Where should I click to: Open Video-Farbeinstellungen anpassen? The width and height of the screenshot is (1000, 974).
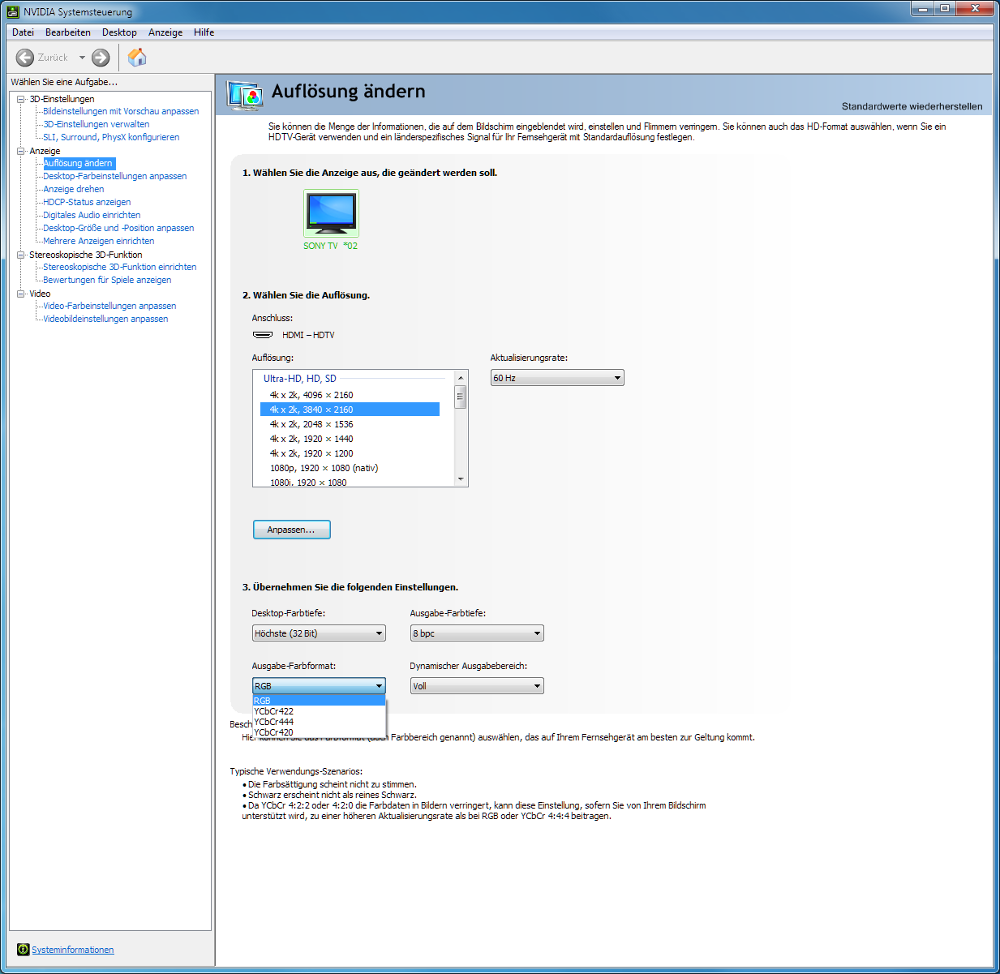(x=110, y=306)
